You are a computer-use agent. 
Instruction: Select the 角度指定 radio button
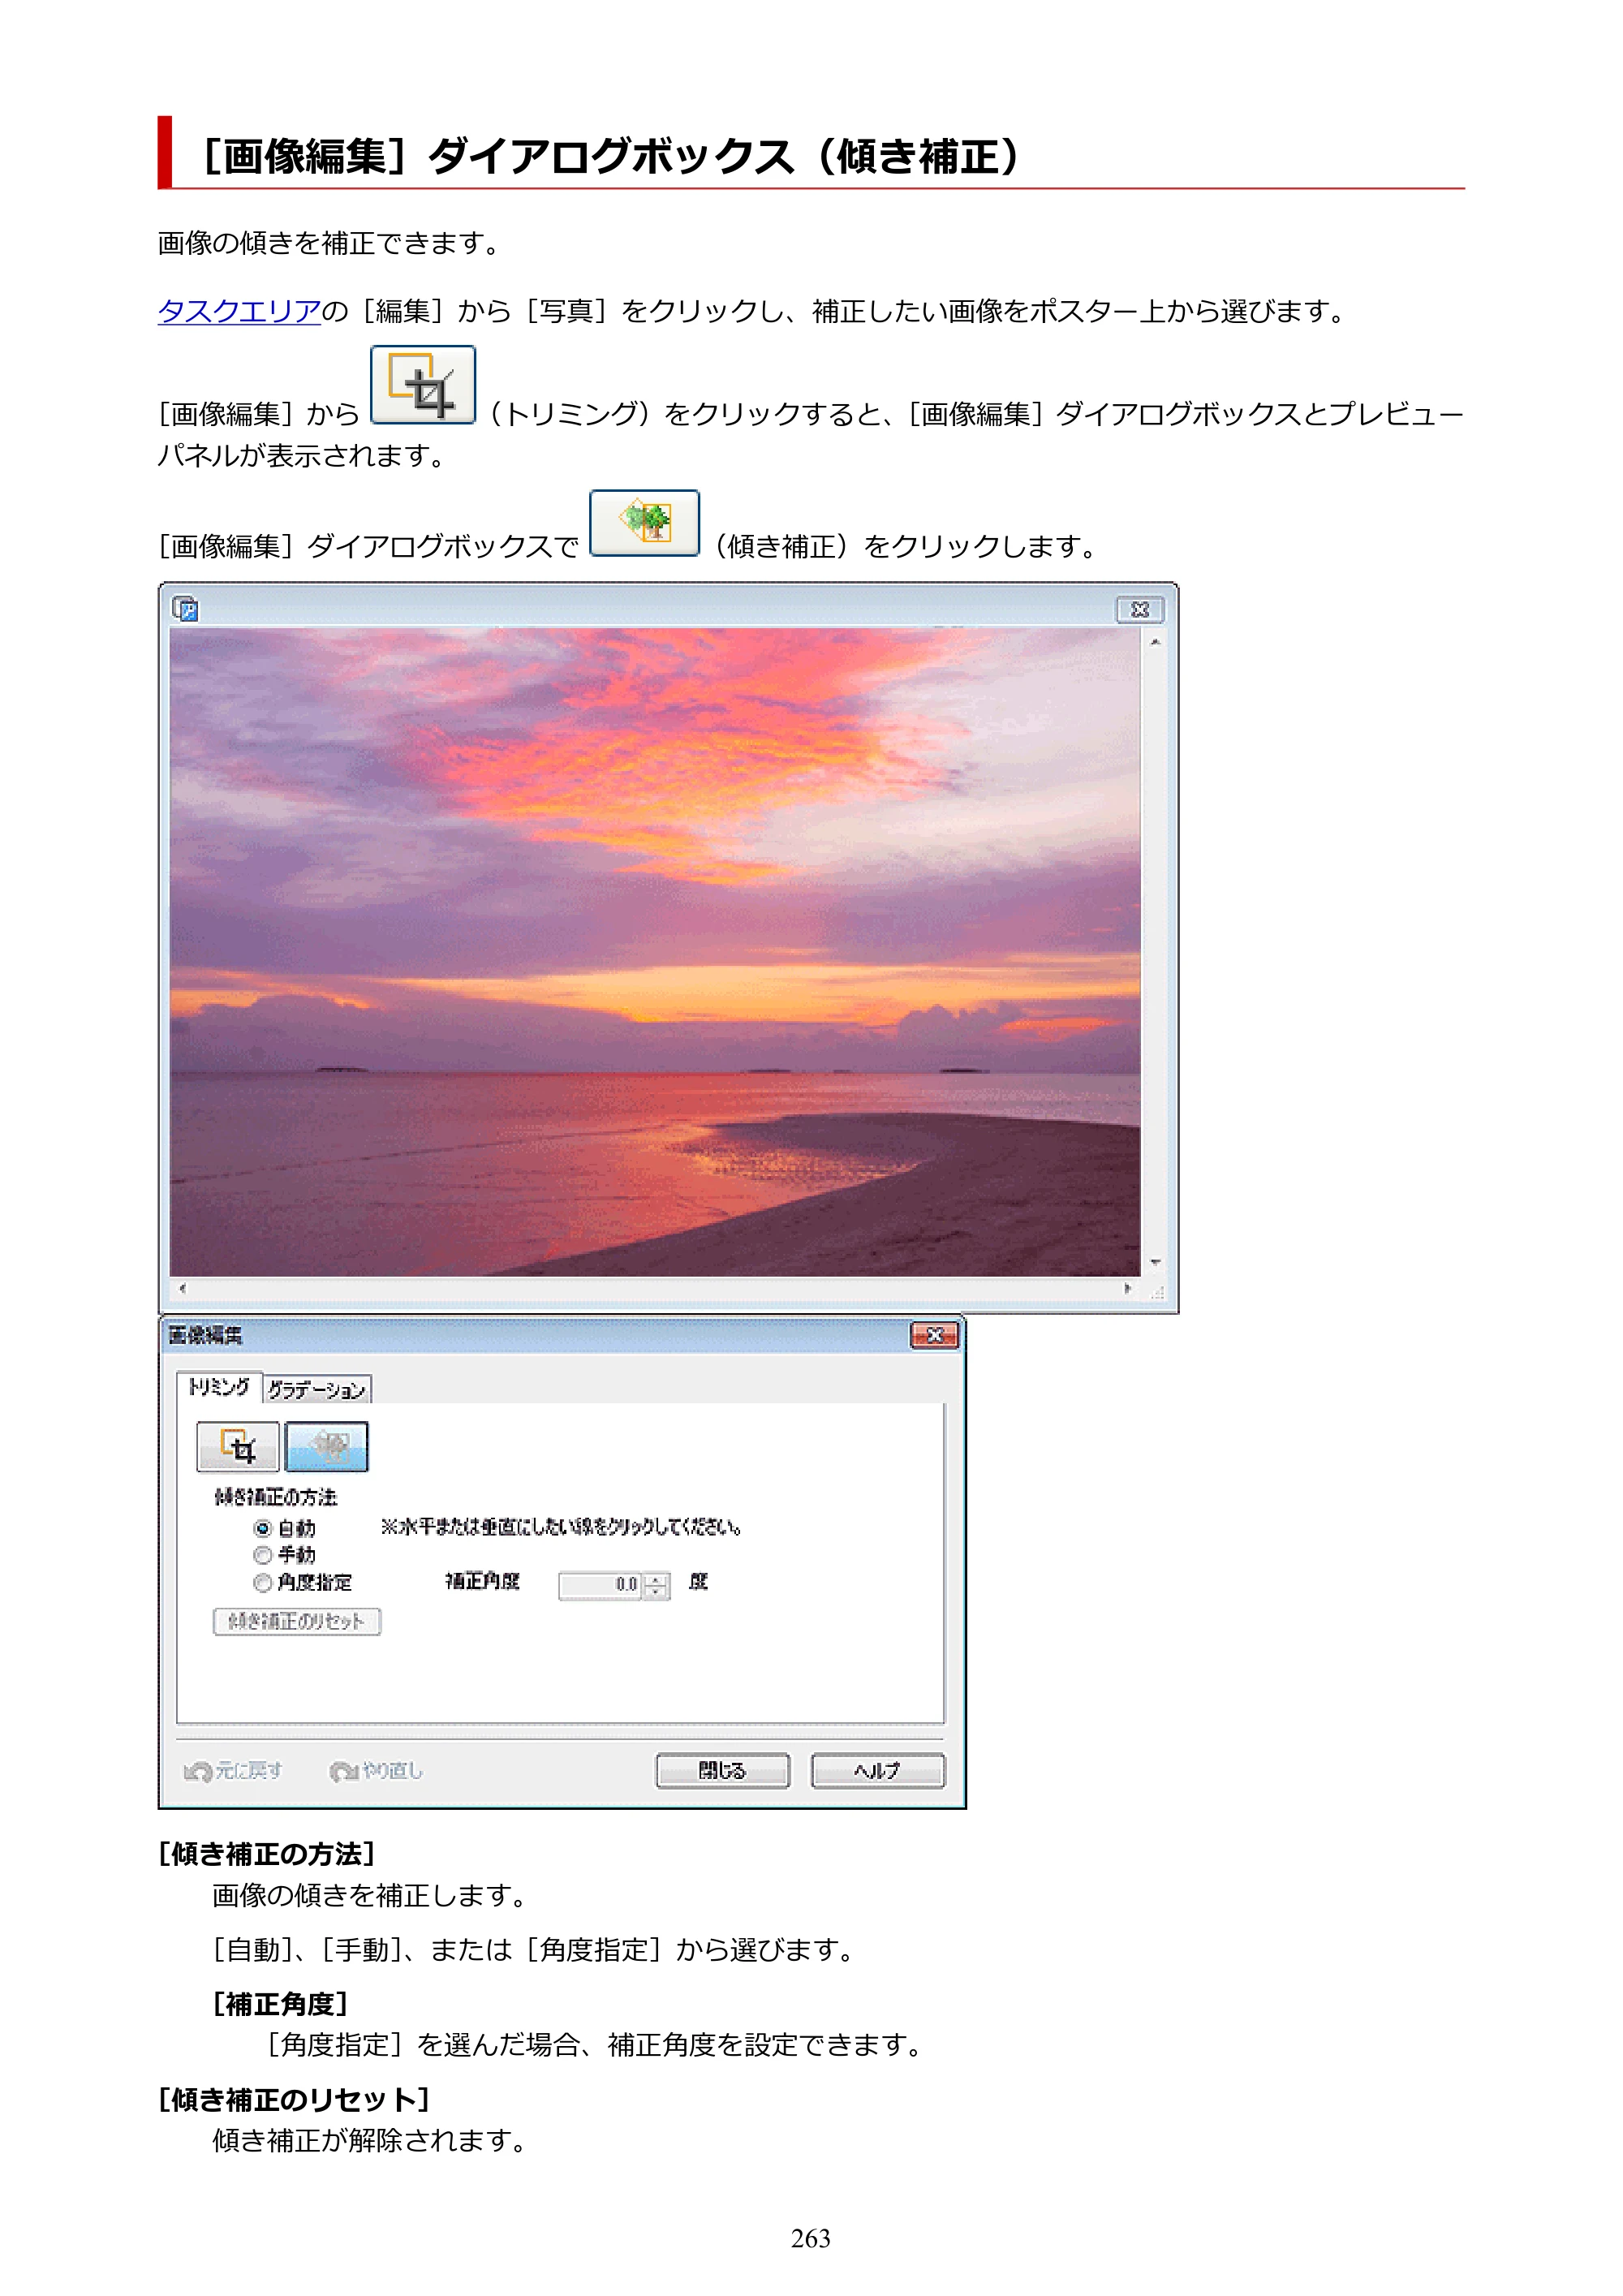263,1582
